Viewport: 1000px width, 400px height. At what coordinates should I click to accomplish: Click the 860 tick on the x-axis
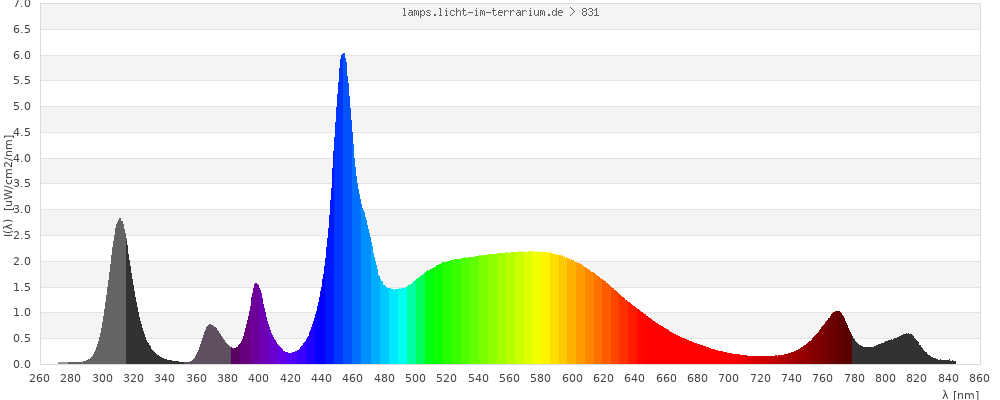click(979, 378)
